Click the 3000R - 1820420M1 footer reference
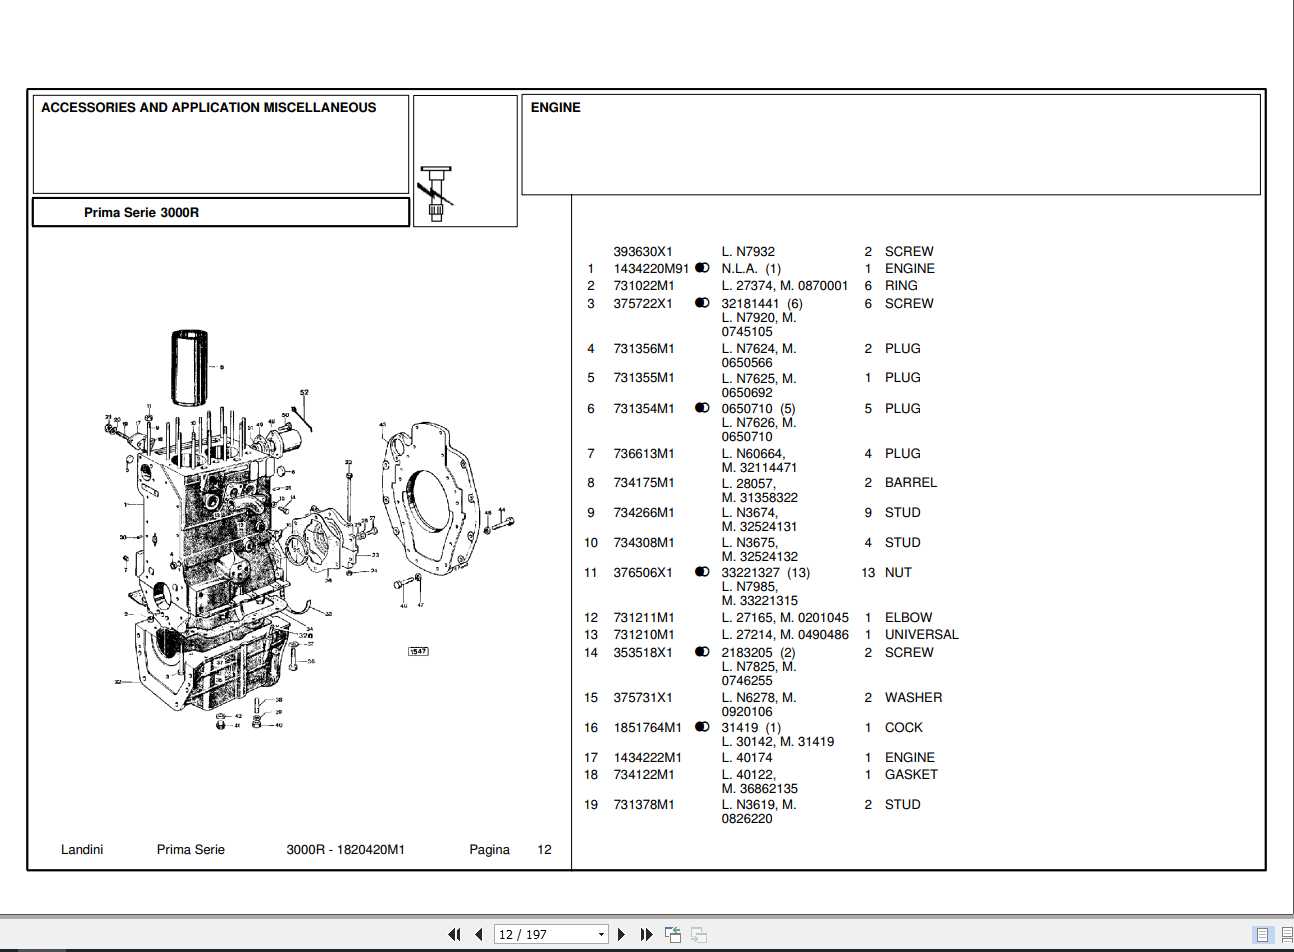The image size is (1294, 952). [345, 849]
